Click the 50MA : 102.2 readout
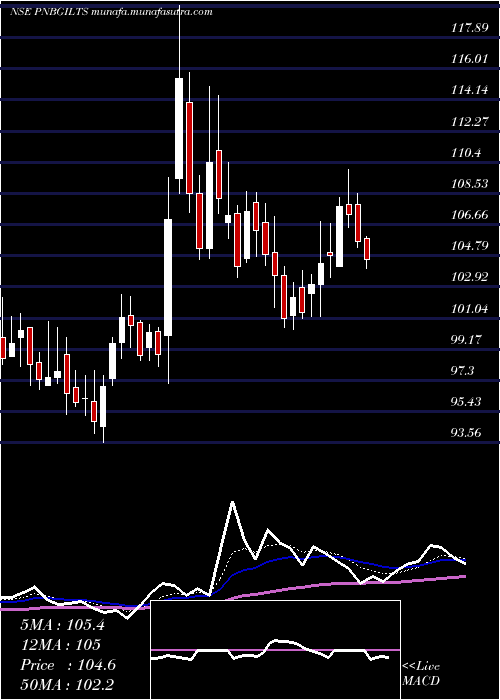Image resolution: width=500 pixels, height=700 pixels. (67, 685)
